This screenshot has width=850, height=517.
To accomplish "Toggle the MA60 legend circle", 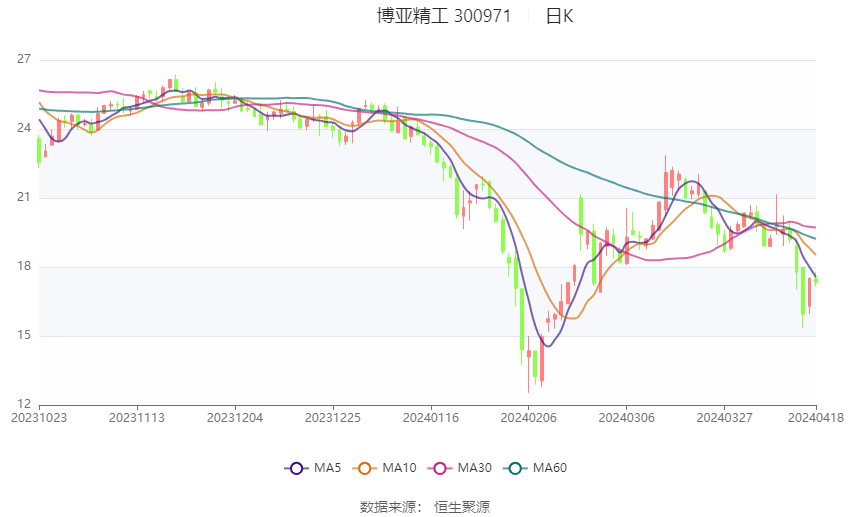I will (516, 468).
